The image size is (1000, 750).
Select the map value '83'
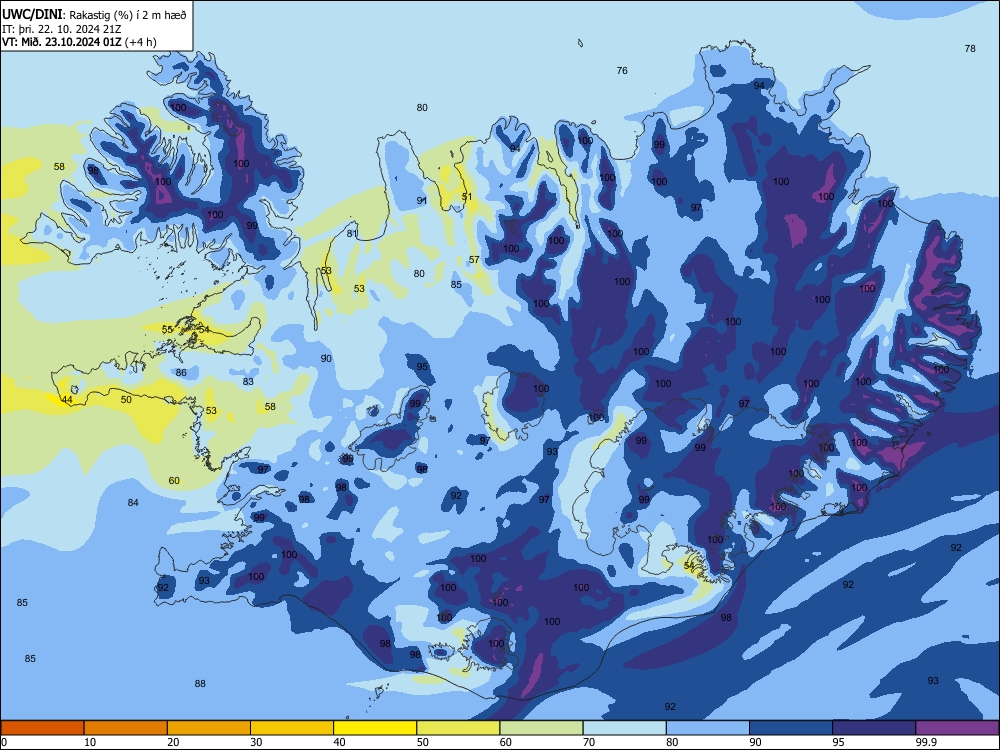click(248, 382)
